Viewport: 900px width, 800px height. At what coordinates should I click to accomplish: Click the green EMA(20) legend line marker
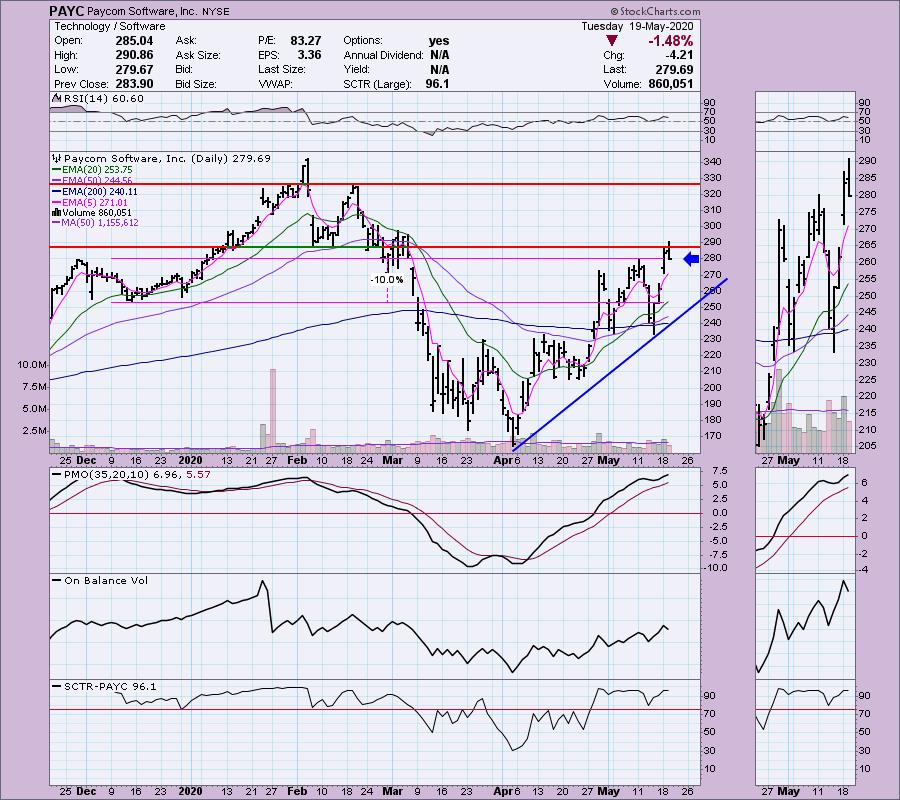click(x=56, y=170)
